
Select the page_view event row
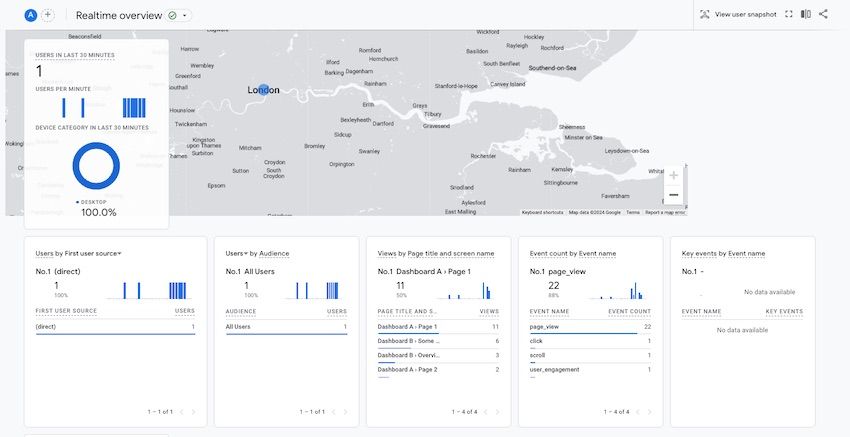coord(590,327)
